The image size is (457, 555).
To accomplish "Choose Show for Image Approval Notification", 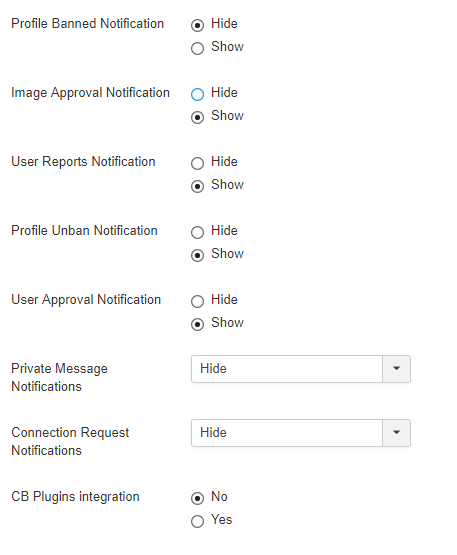I will [x=198, y=118].
